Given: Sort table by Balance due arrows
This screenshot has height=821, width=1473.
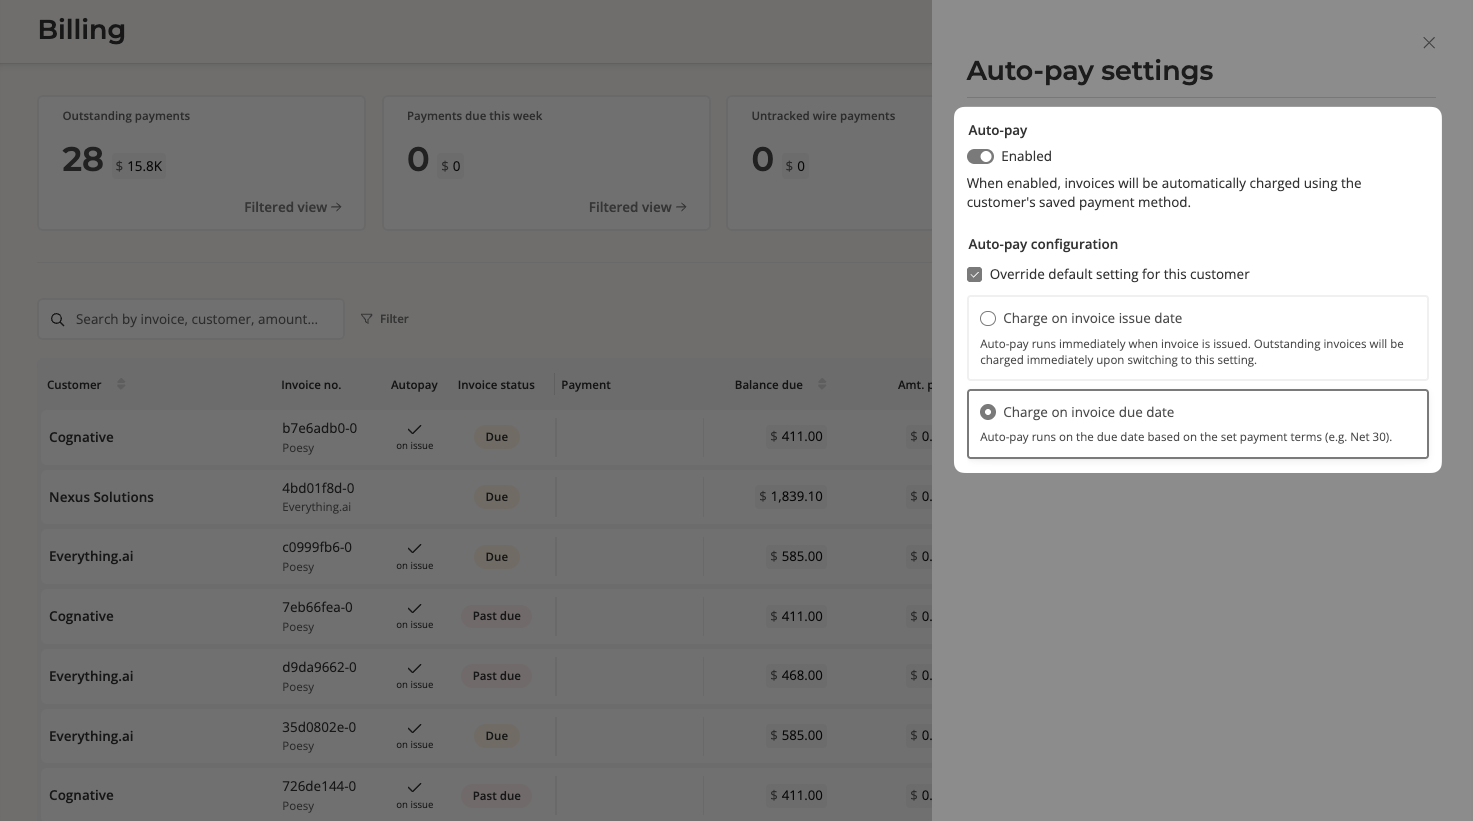Looking at the screenshot, I should (822, 384).
